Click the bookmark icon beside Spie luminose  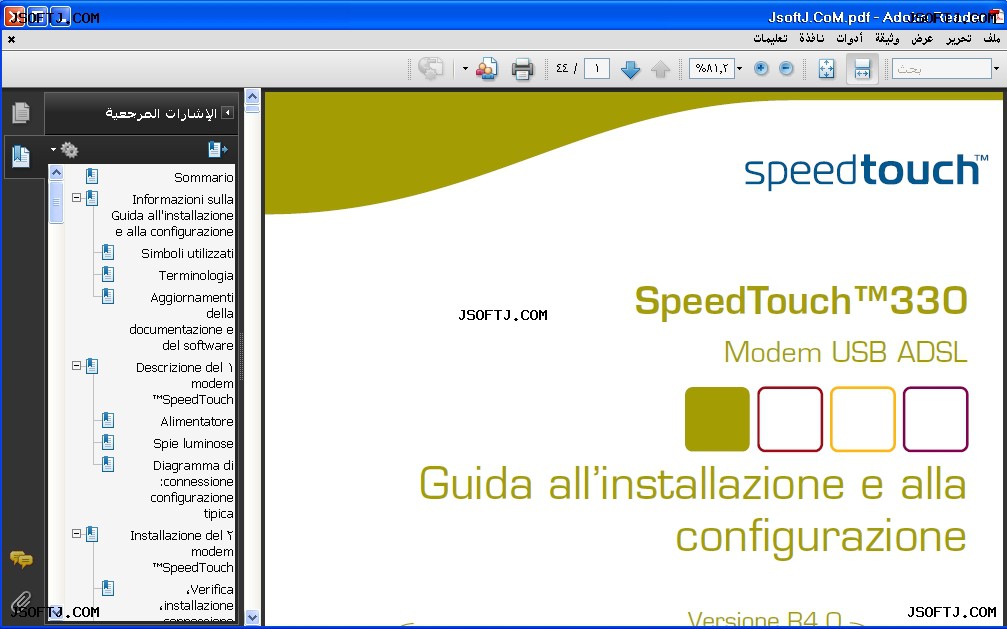[x=108, y=442]
